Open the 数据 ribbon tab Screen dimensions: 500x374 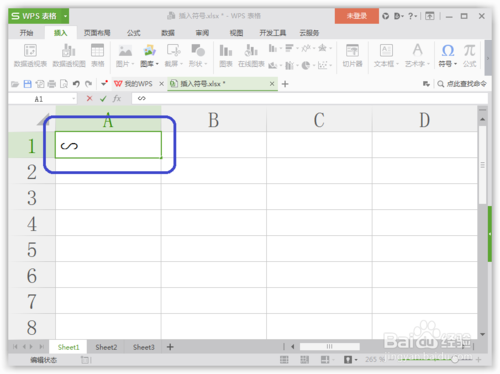point(168,33)
